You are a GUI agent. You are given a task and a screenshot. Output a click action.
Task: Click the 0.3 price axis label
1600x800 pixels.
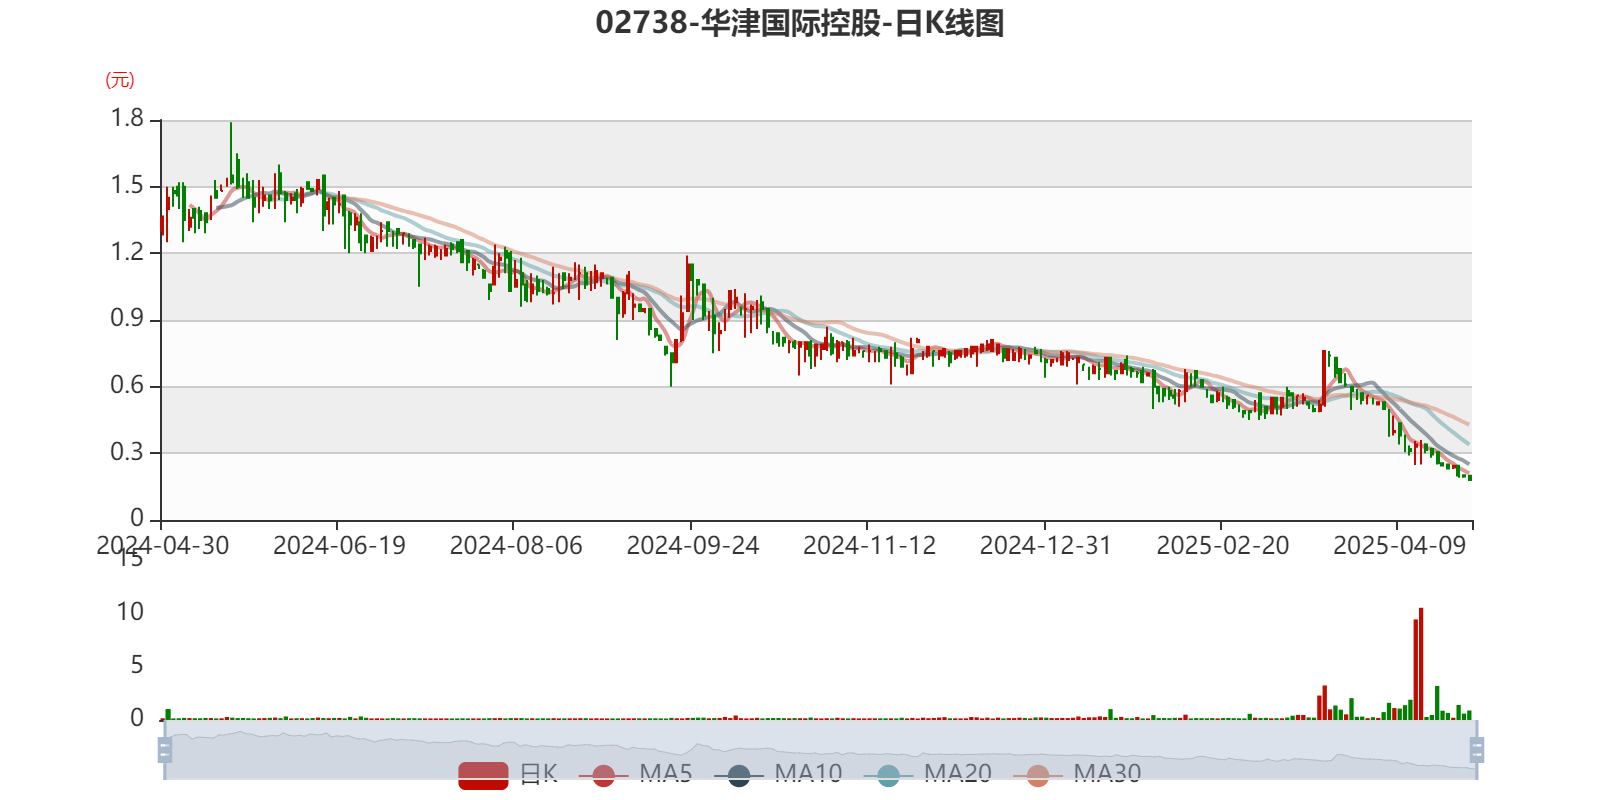(127, 452)
